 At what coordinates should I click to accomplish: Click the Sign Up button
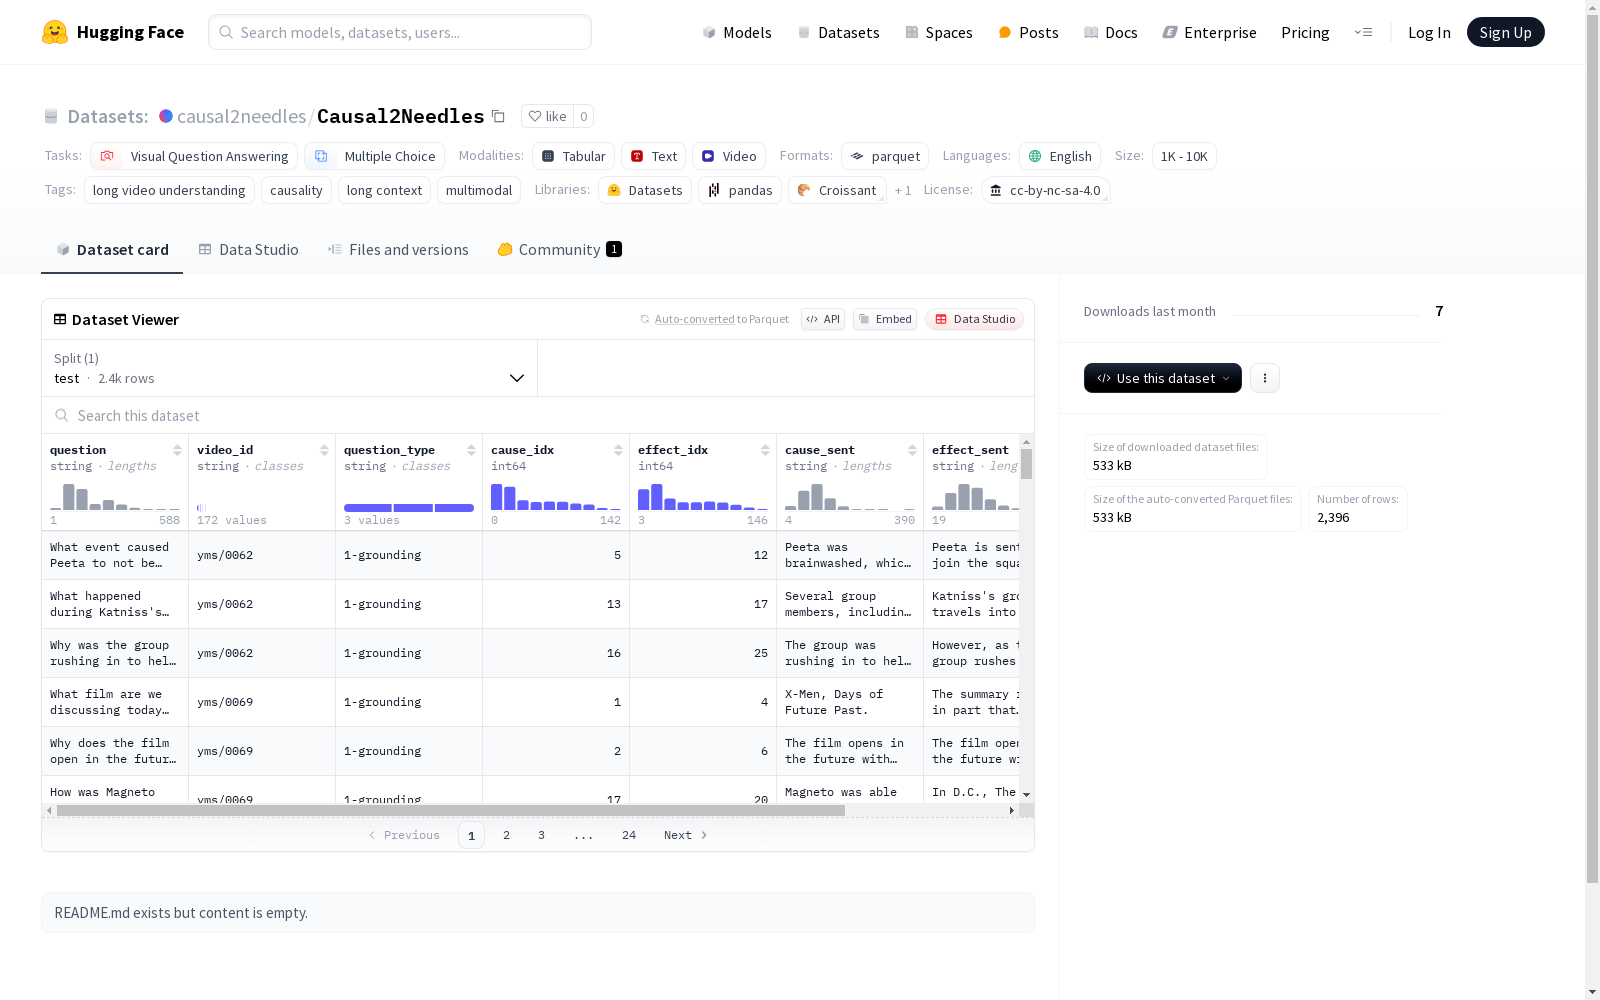pos(1506,32)
